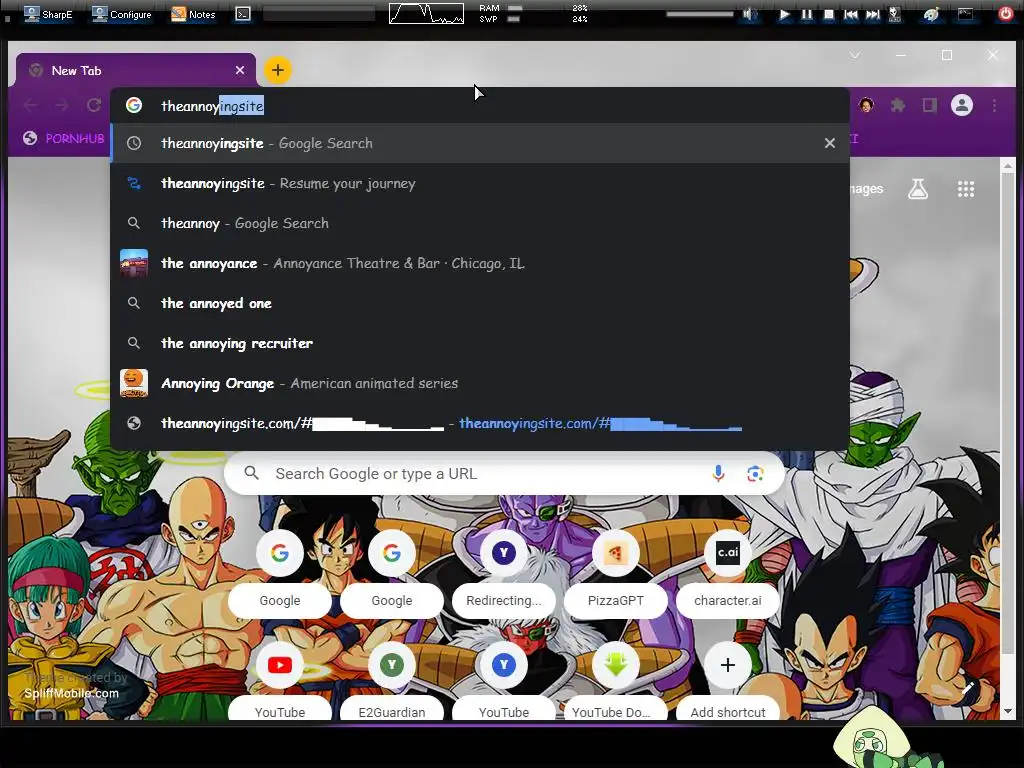Skip to previous track
The width and height of the screenshot is (1024, 768).
click(x=851, y=14)
